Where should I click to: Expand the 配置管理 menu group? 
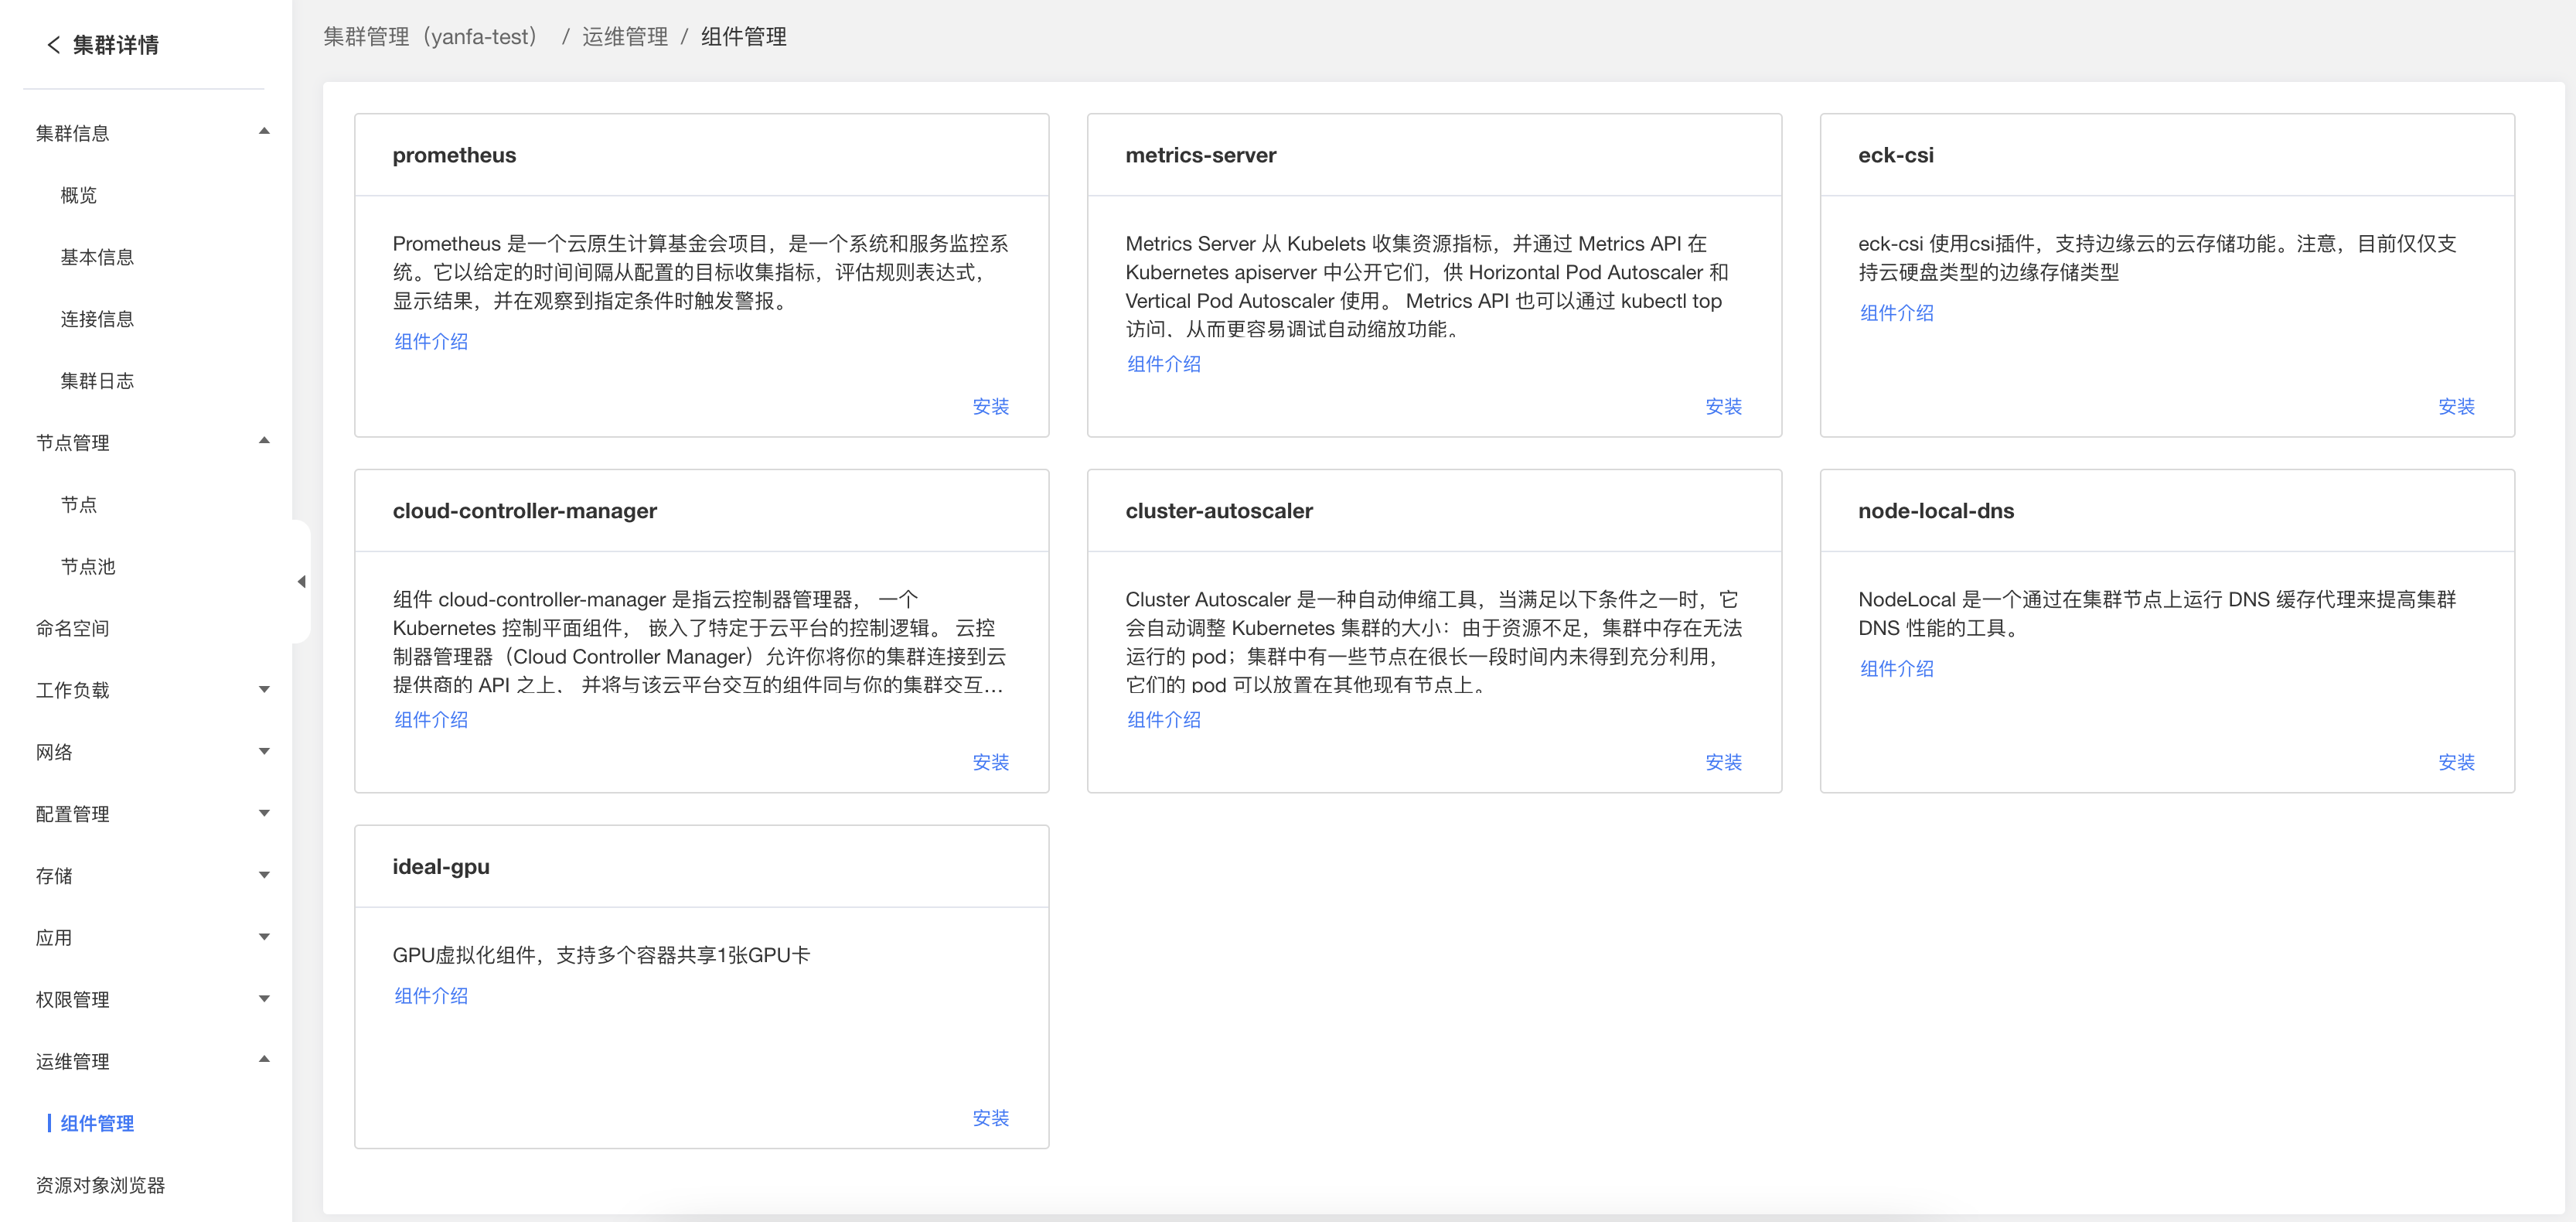[264, 813]
